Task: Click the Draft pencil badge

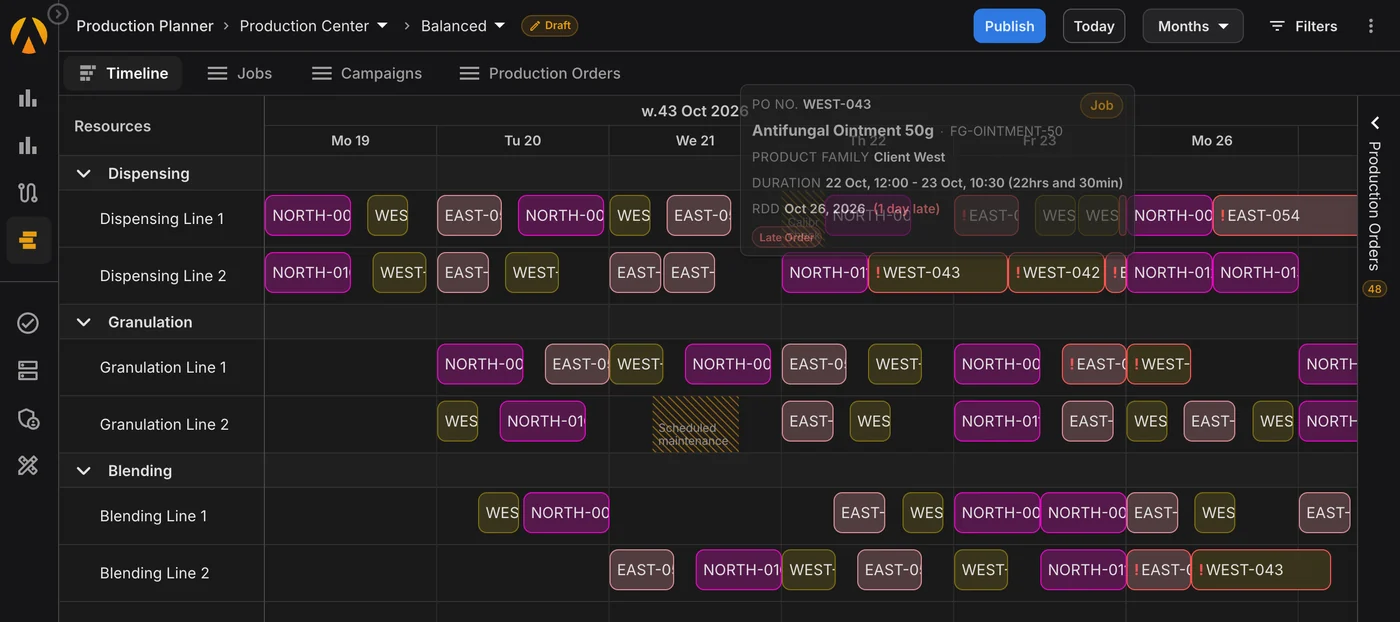Action: [550, 26]
